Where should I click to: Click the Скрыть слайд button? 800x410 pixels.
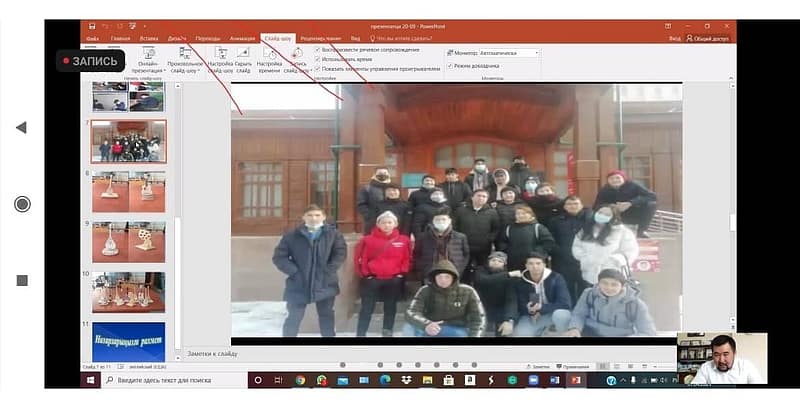[x=243, y=61]
